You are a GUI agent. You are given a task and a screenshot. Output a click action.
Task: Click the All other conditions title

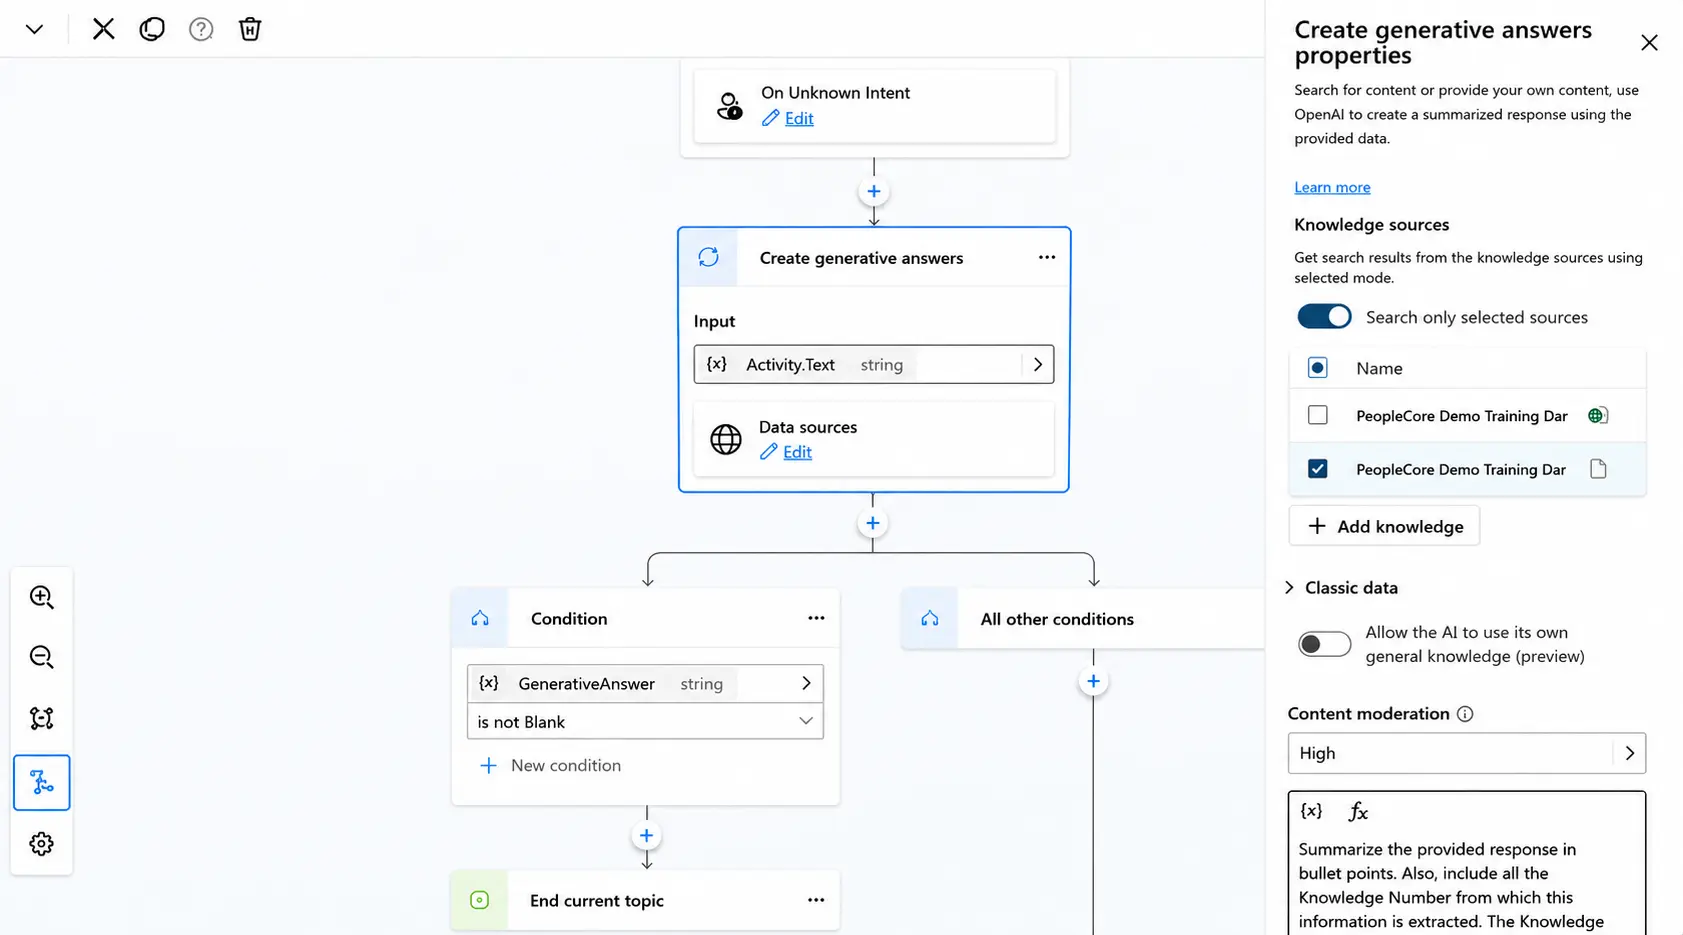[1057, 619]
